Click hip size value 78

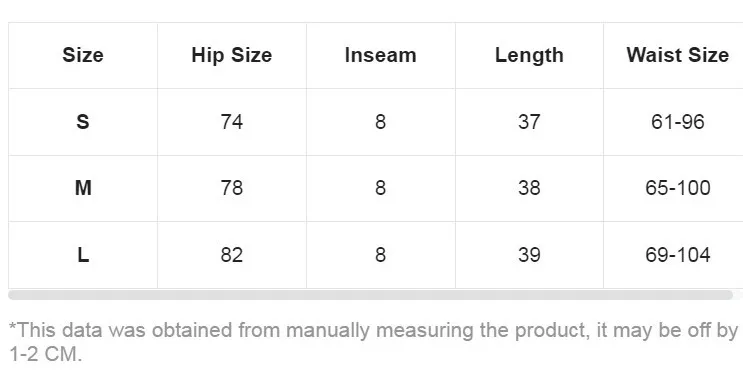tap(232, 188)
